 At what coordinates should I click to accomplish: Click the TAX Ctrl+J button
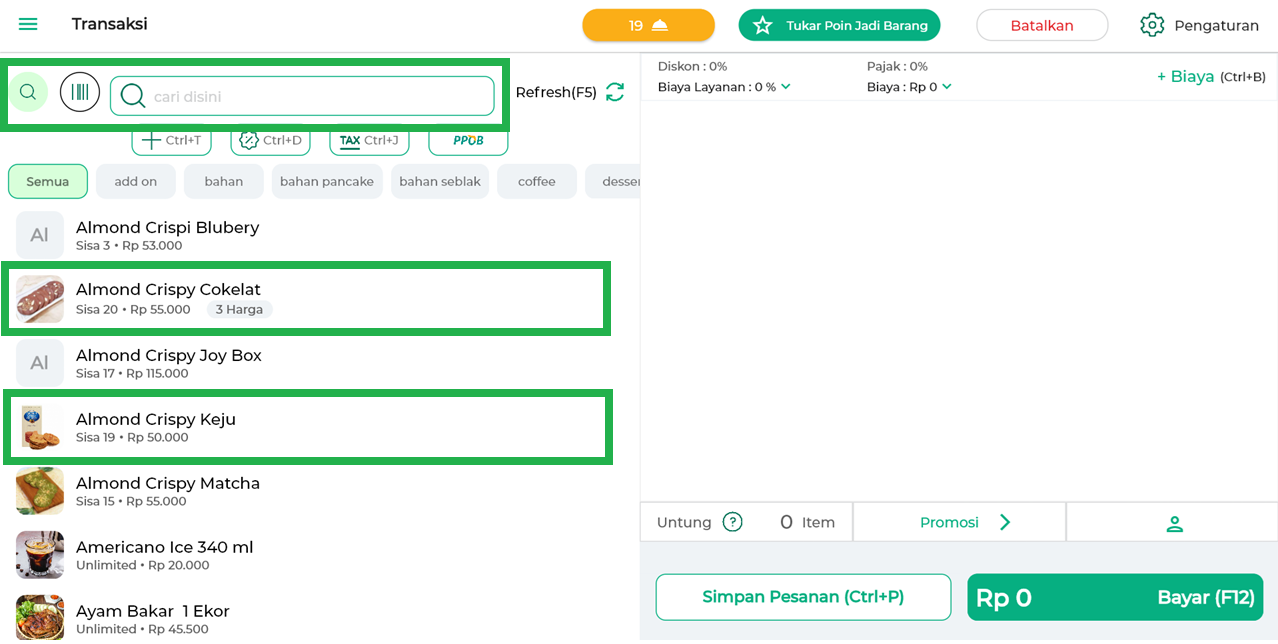[369, 141]
